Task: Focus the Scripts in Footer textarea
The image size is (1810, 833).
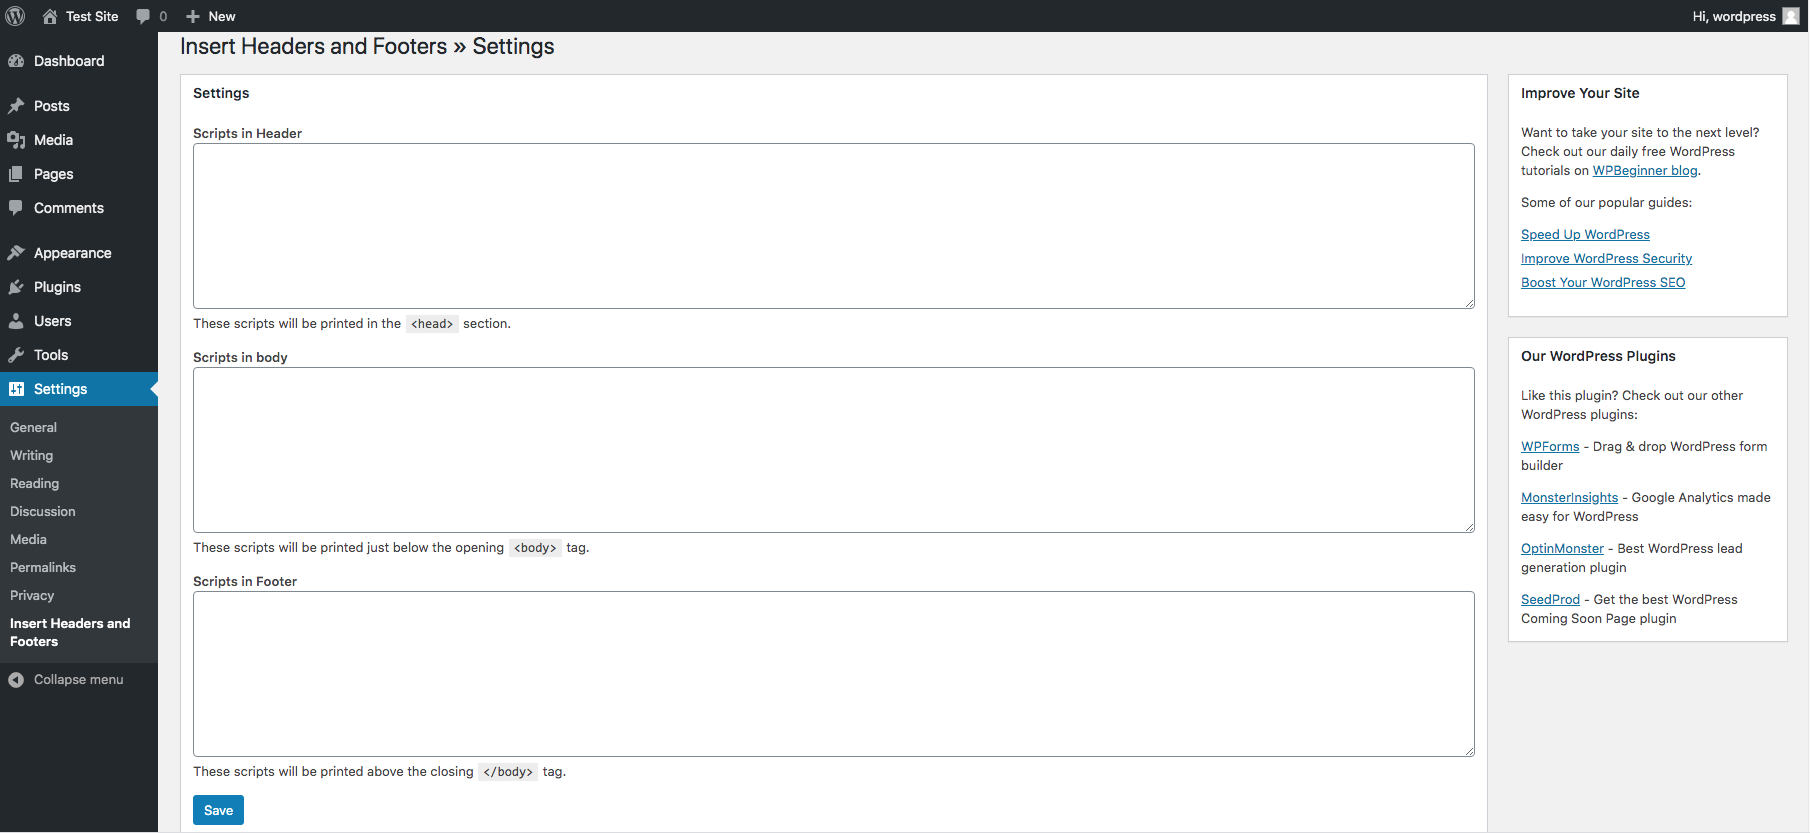Action: [833, 674]
